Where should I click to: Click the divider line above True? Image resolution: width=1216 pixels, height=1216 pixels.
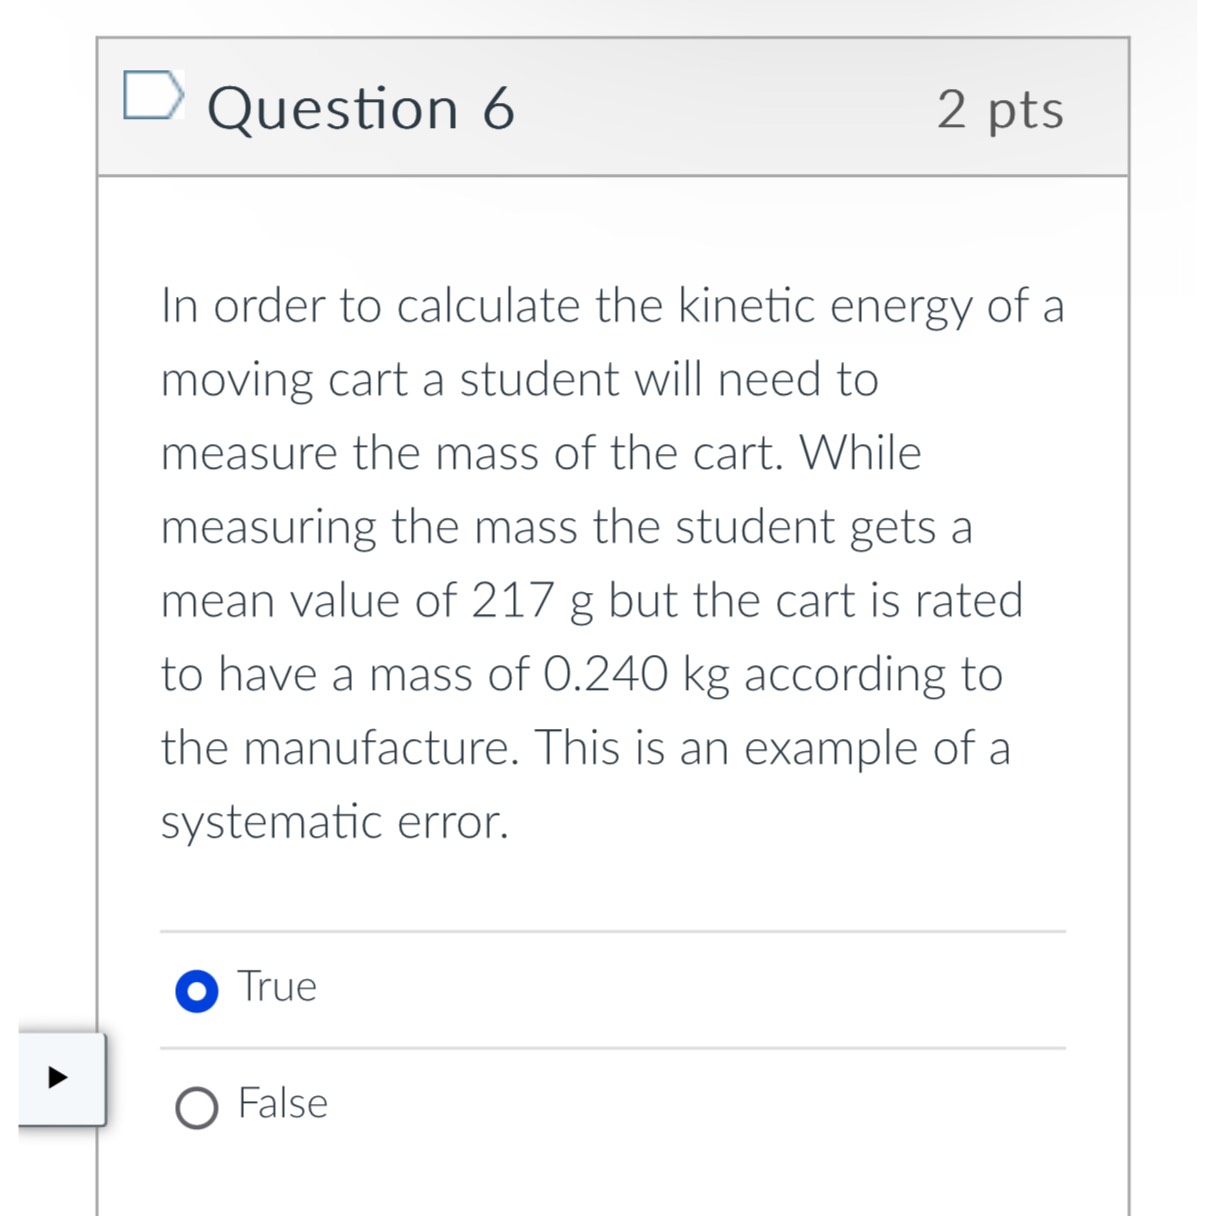click(612, 931)
